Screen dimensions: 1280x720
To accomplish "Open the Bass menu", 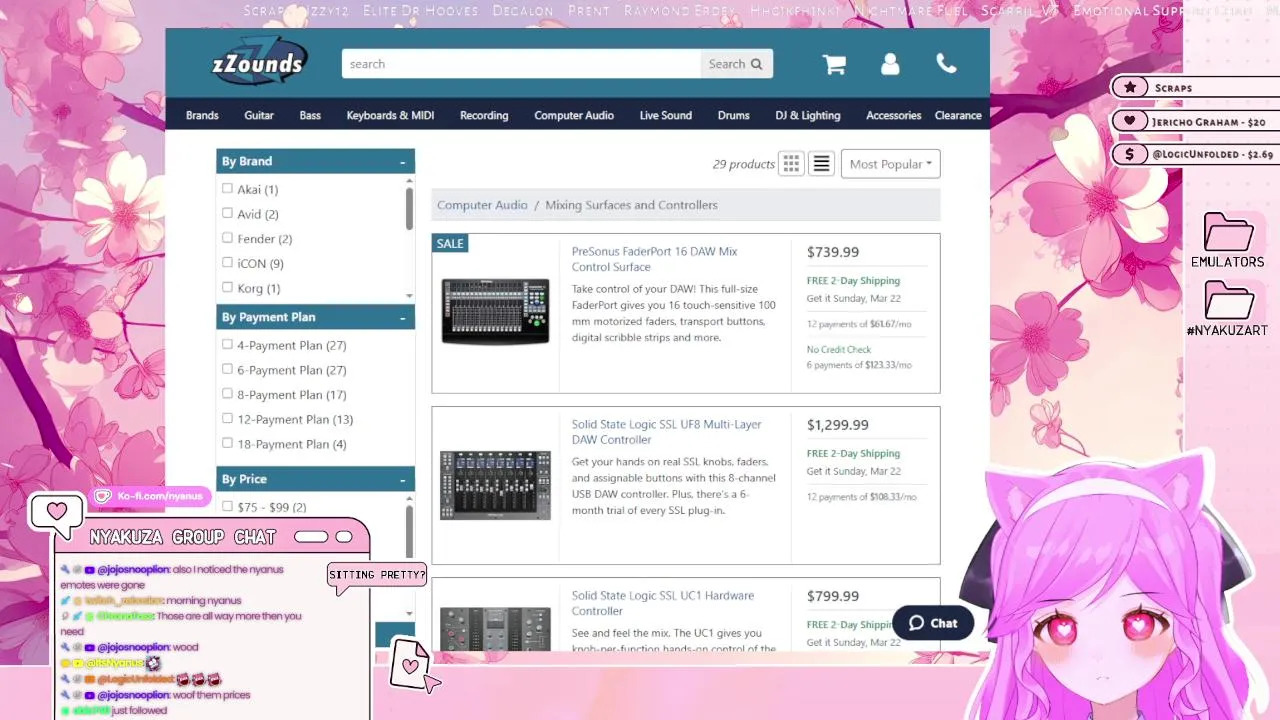I will pyautogui.click(x=310, y=115).
